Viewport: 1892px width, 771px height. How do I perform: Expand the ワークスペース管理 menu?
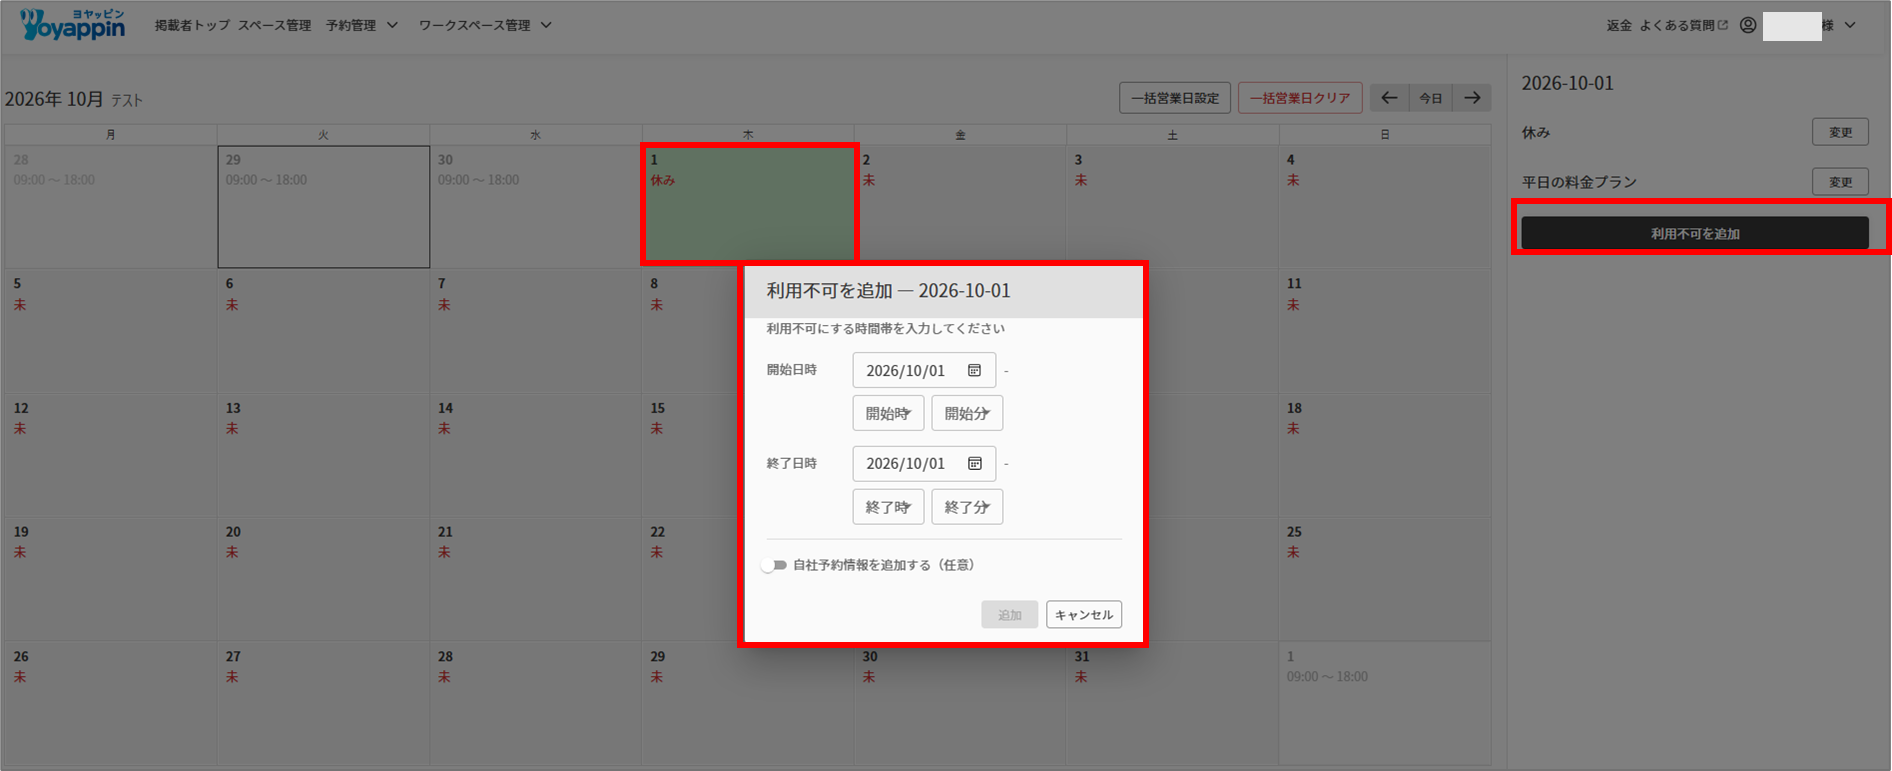485,25
